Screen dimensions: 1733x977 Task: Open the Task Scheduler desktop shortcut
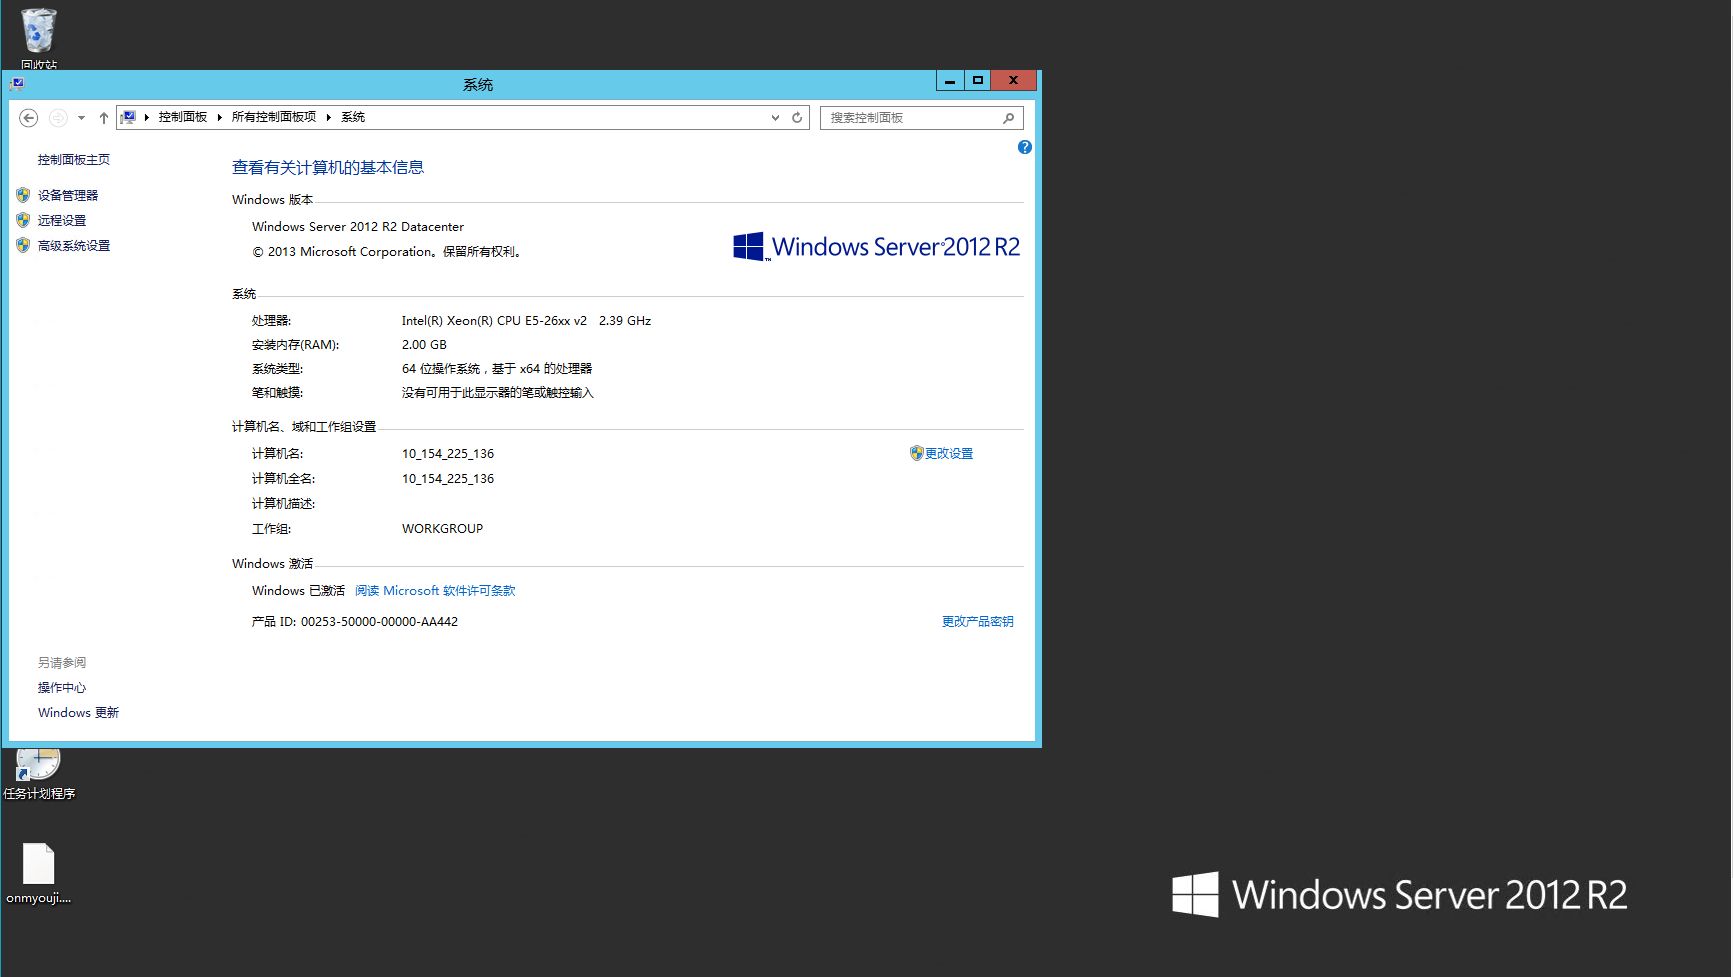(39, 775)
